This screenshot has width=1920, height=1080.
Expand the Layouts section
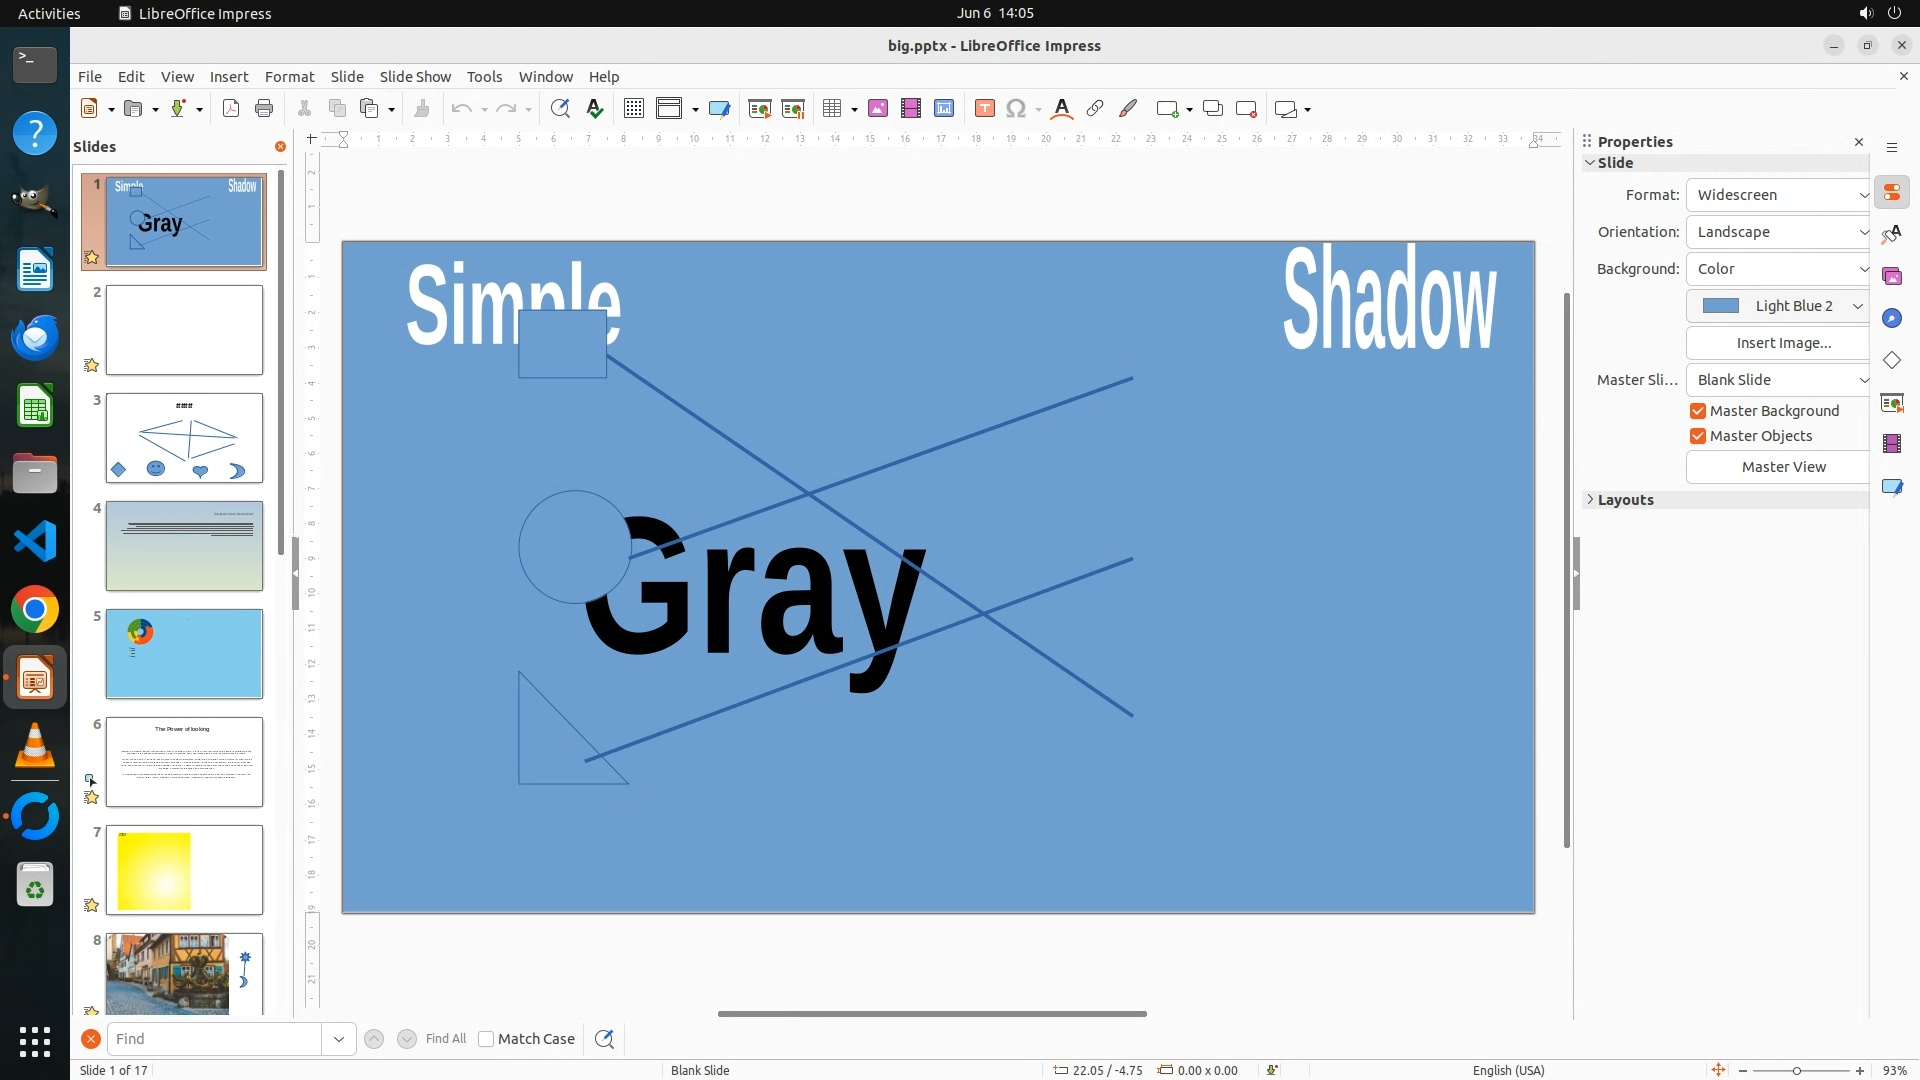1625,500
